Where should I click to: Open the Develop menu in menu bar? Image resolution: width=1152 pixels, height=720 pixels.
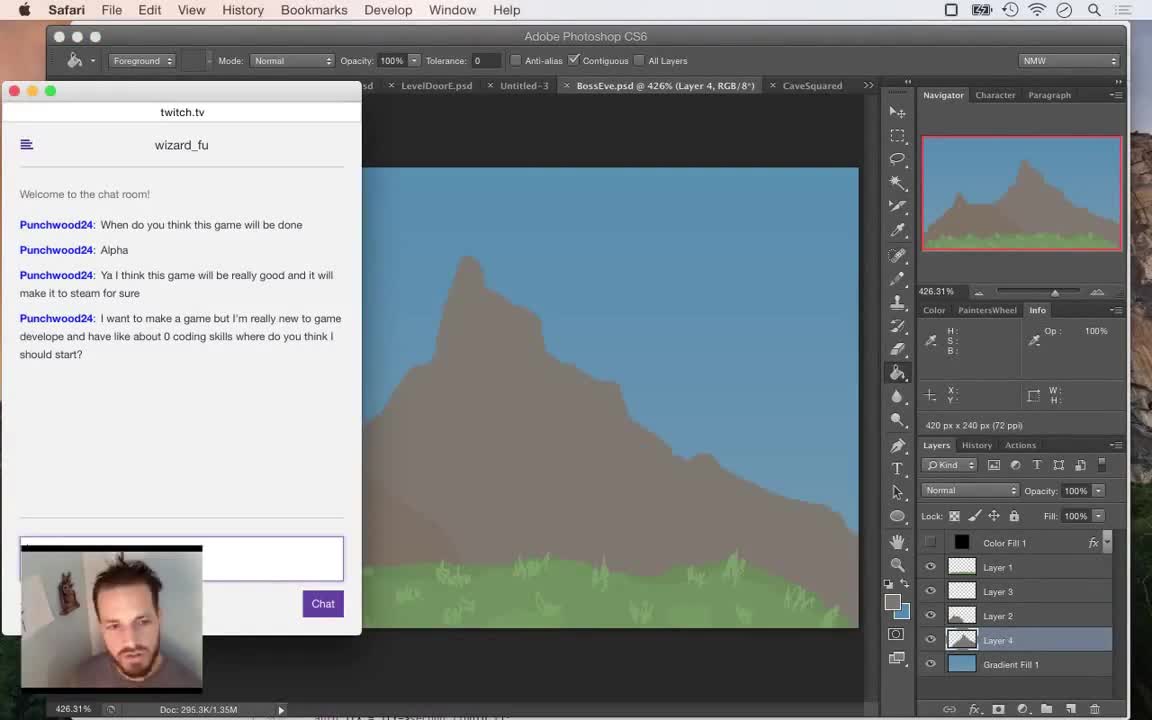click(388, 10)
